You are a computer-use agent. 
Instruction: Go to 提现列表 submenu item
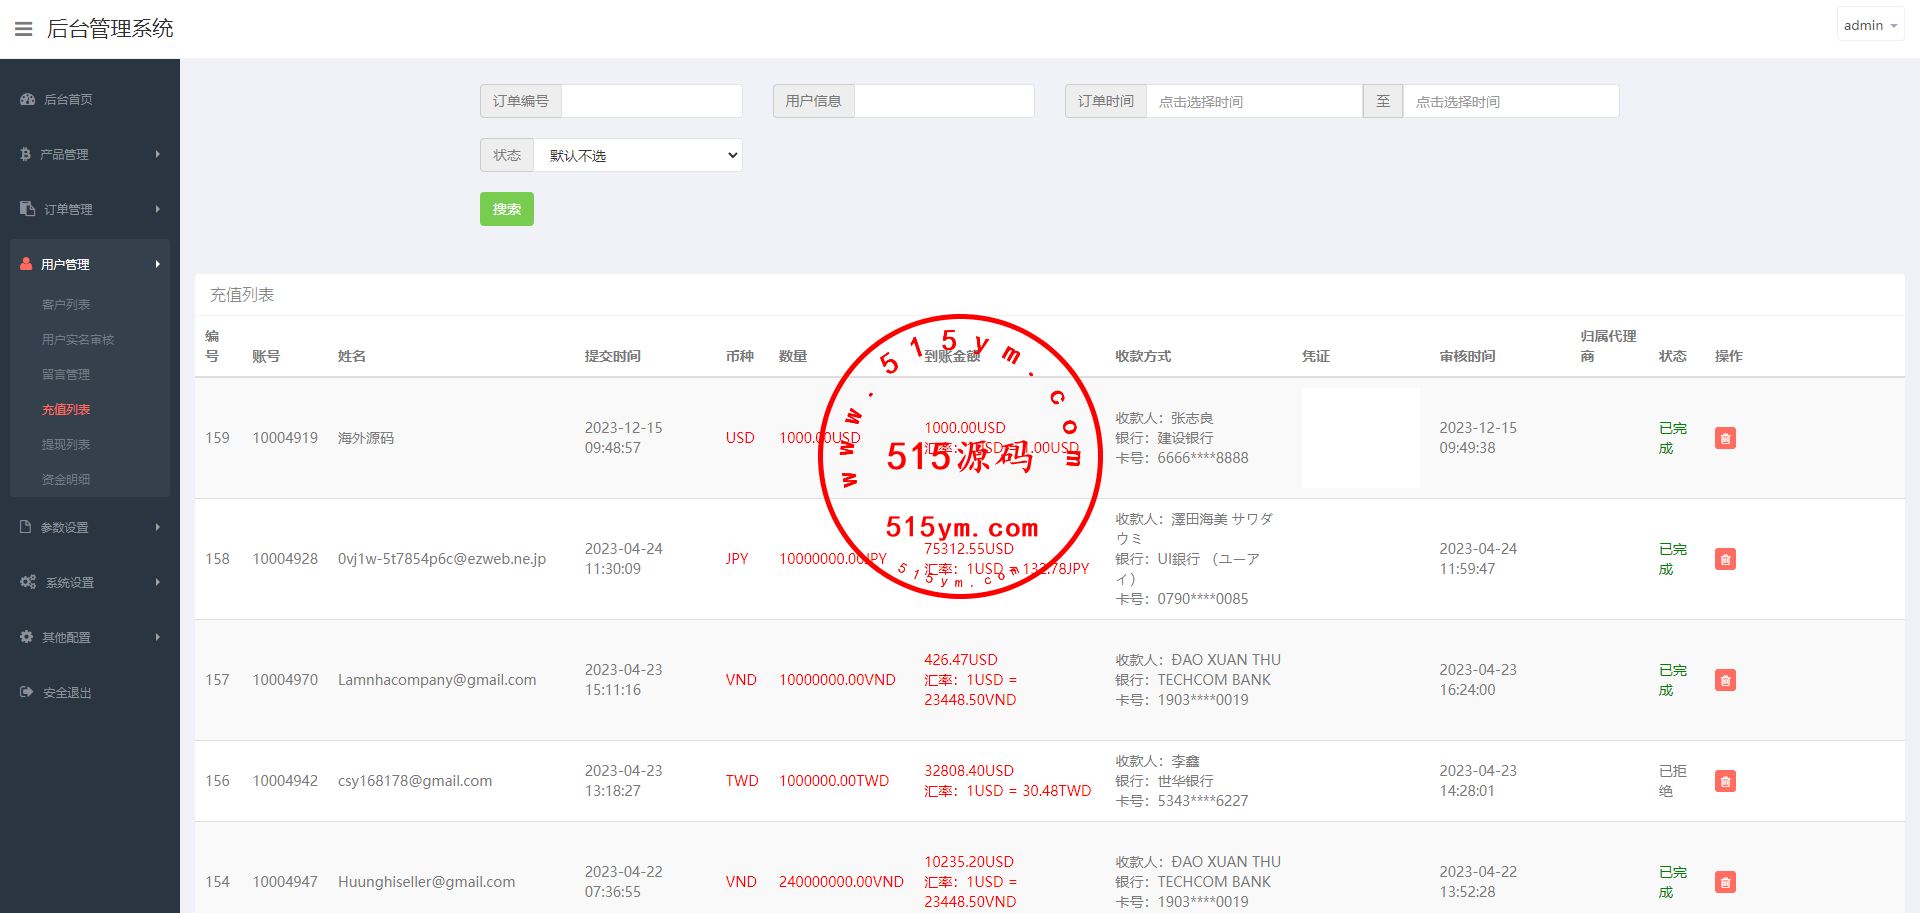point(66,444)
